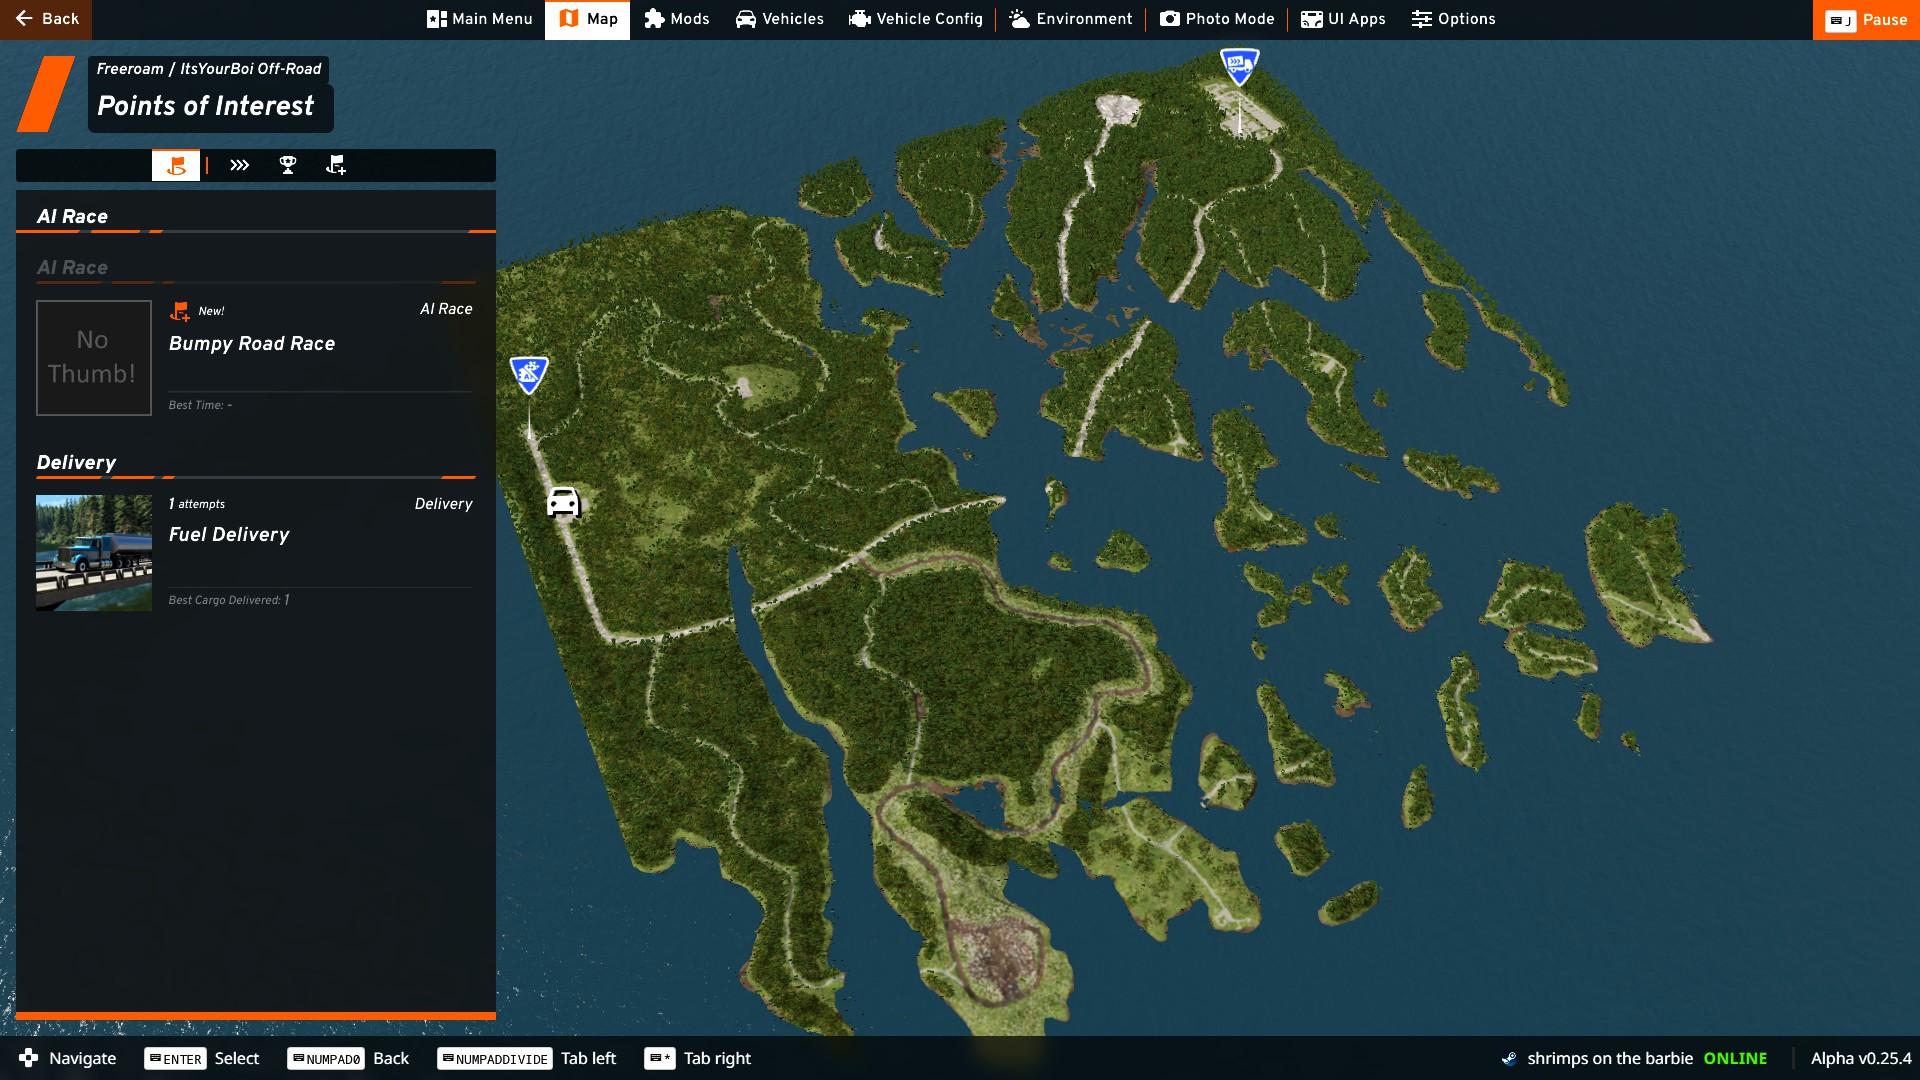1920x1080 pixels.
Task: Click the ENTER Select key hint
Action: pyautogui.click(x=201, y=1058)
